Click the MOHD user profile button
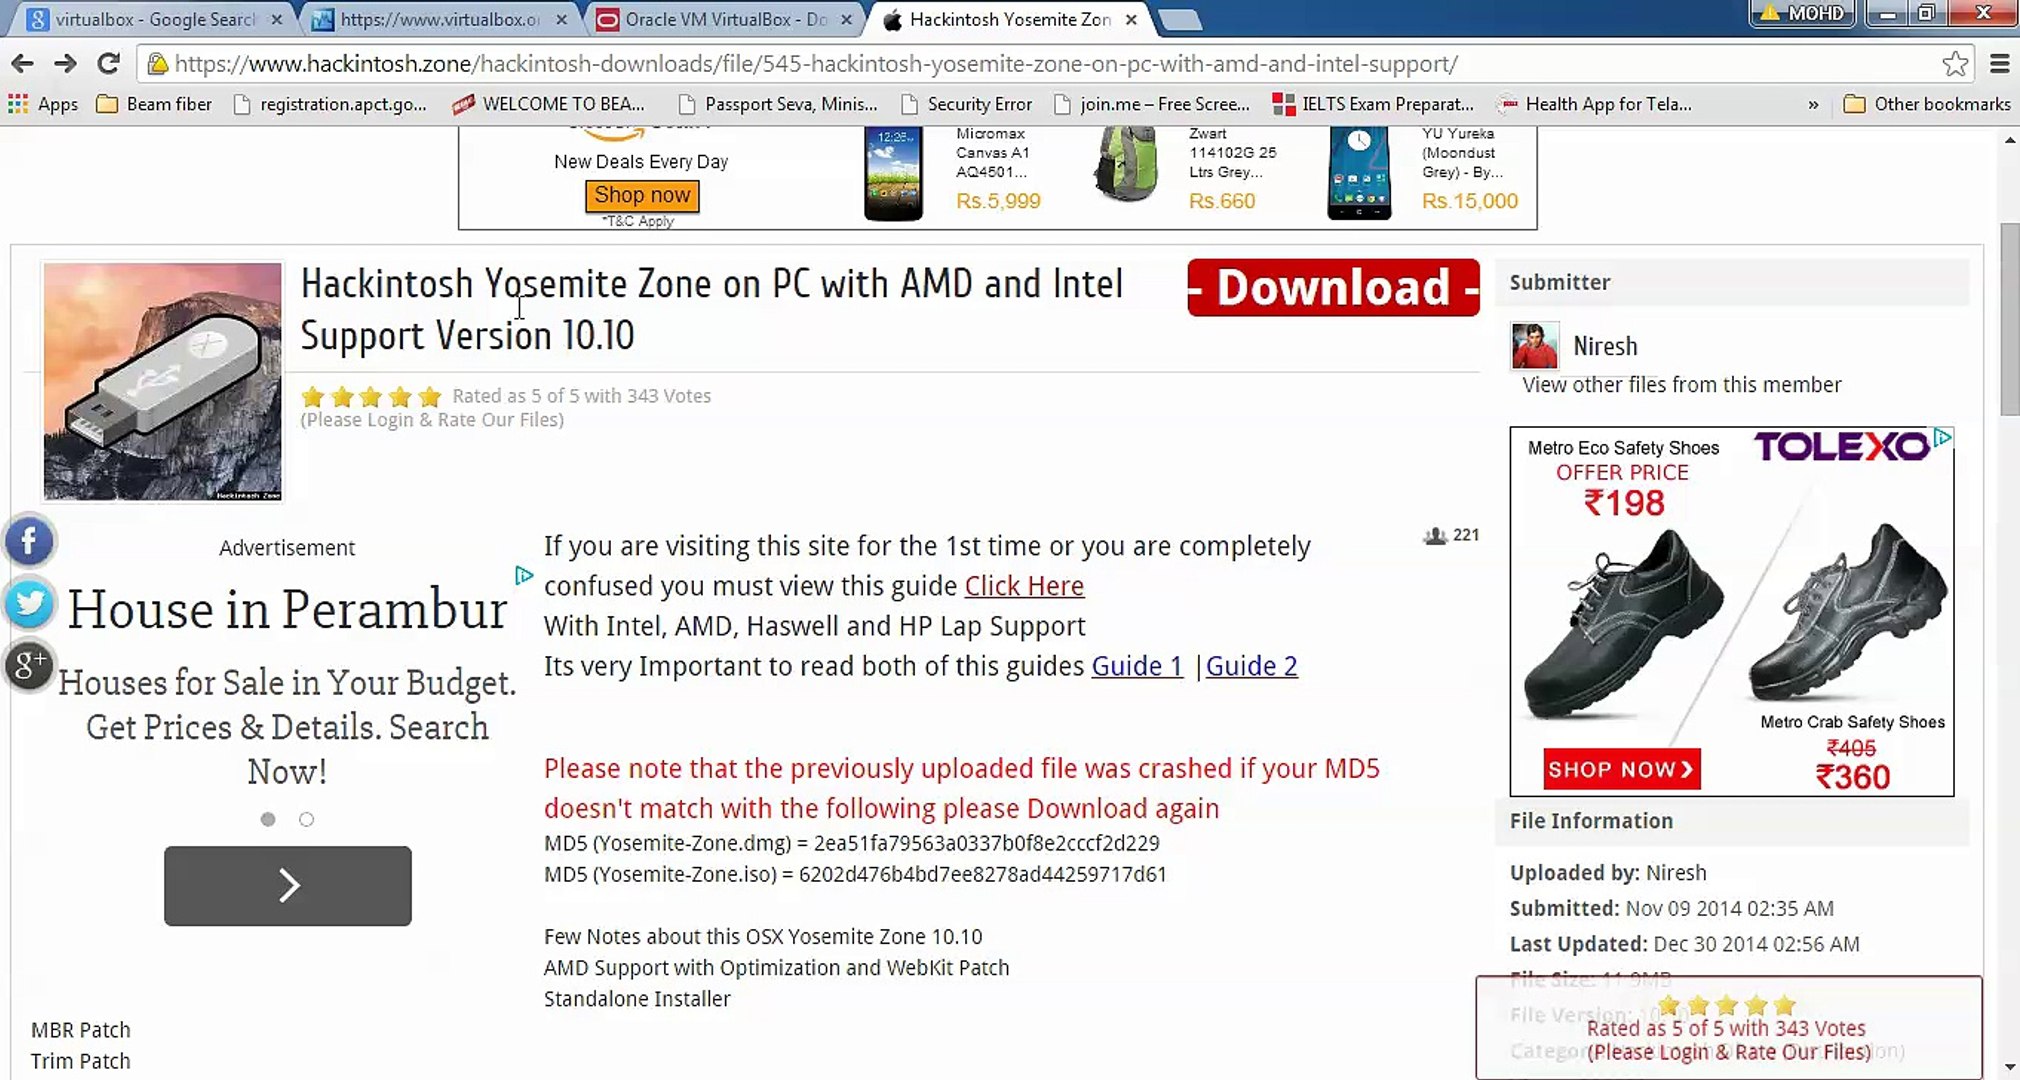The image size is (2020, 1080). click(x=1803, y=13)
